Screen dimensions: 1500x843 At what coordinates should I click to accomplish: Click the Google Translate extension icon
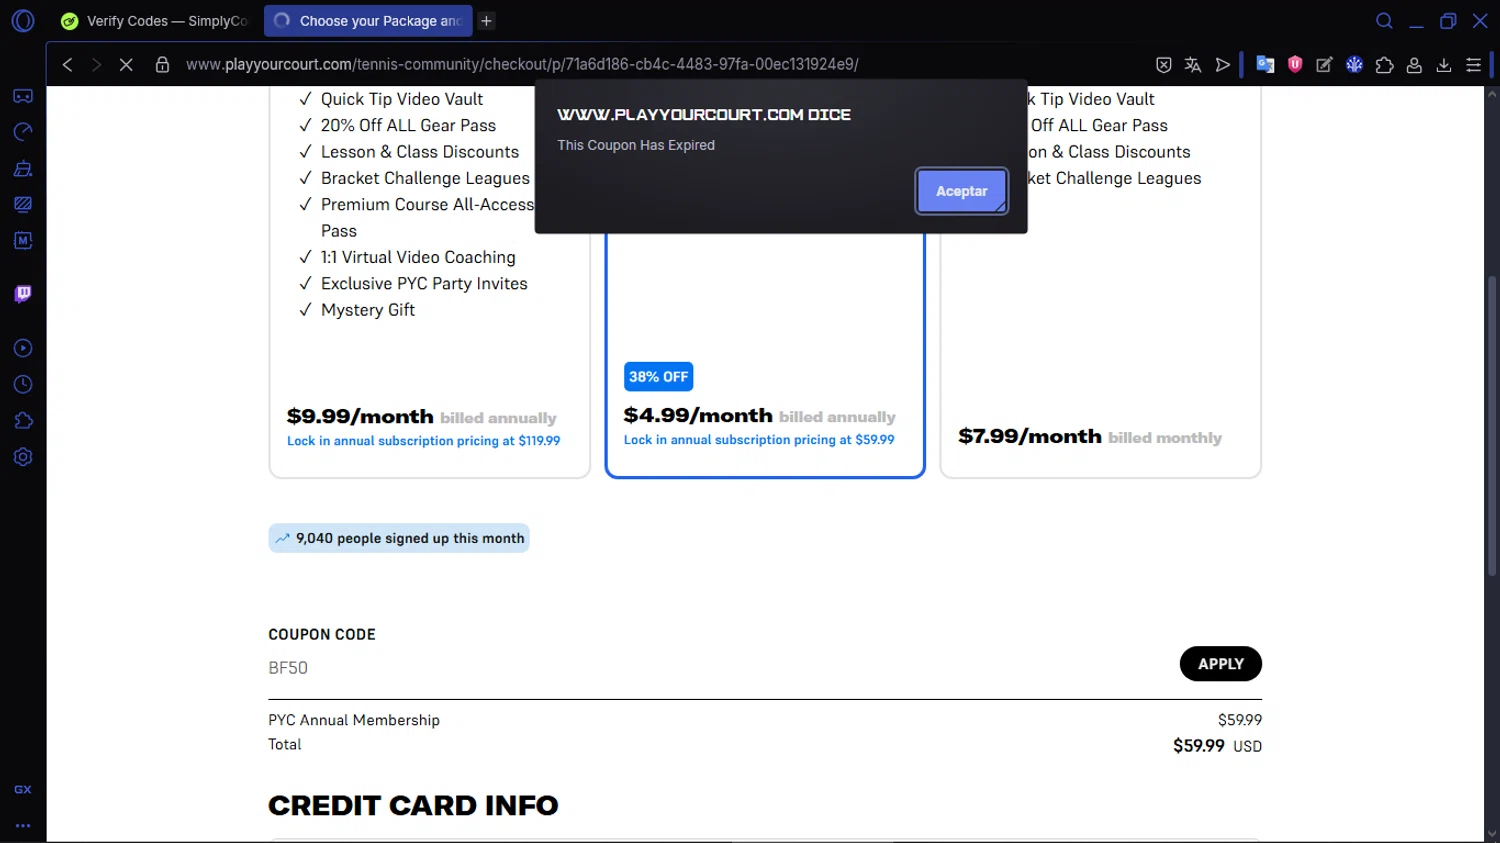point(1265,65)
